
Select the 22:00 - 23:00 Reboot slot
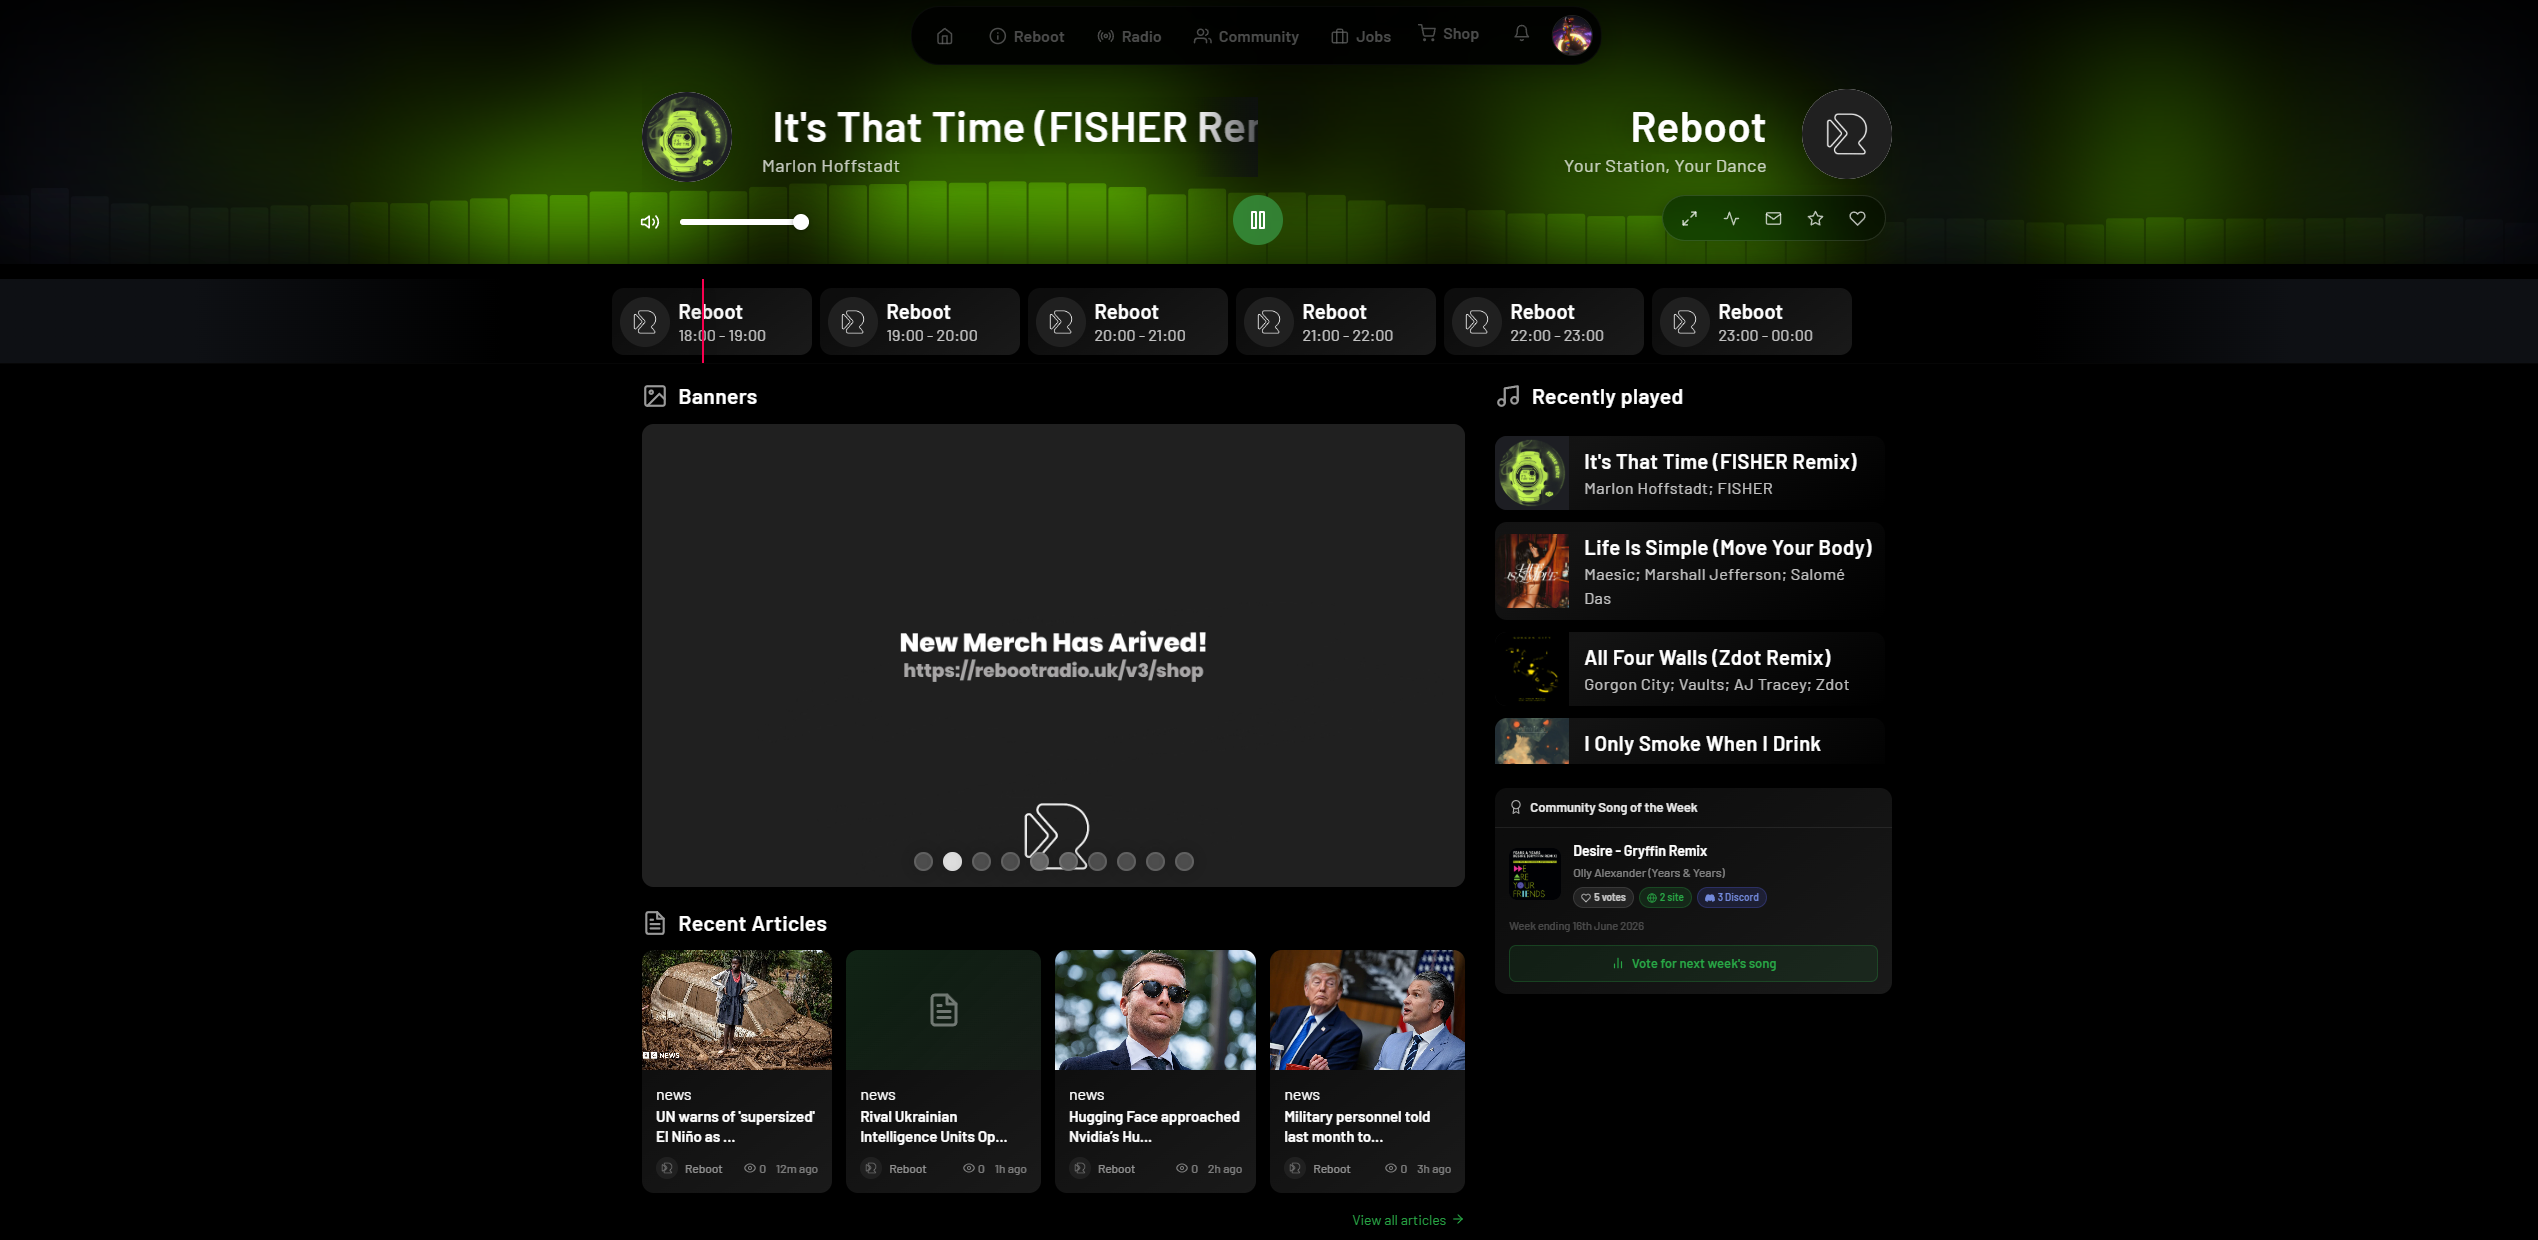click(x=1544, y=322)
